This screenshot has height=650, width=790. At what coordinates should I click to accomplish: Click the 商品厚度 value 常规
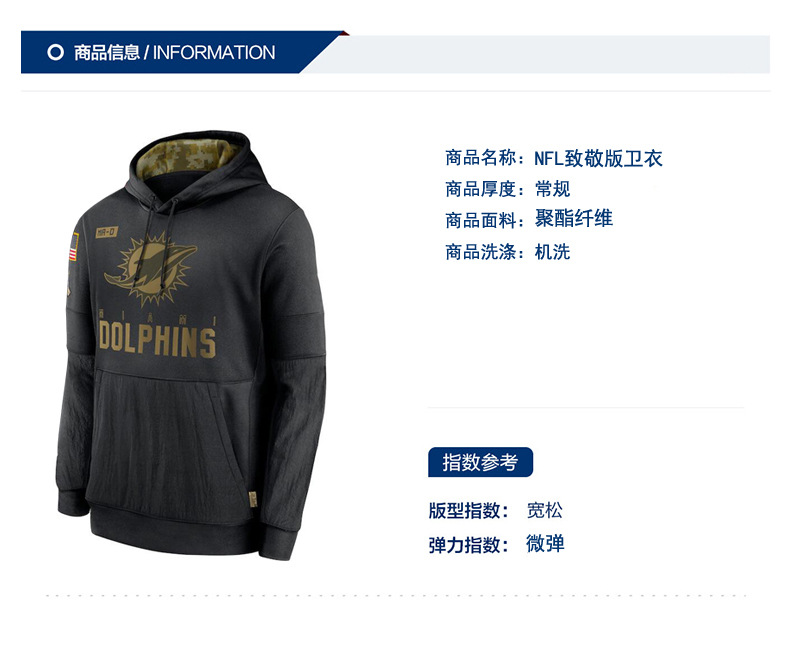tap(552, 189)
